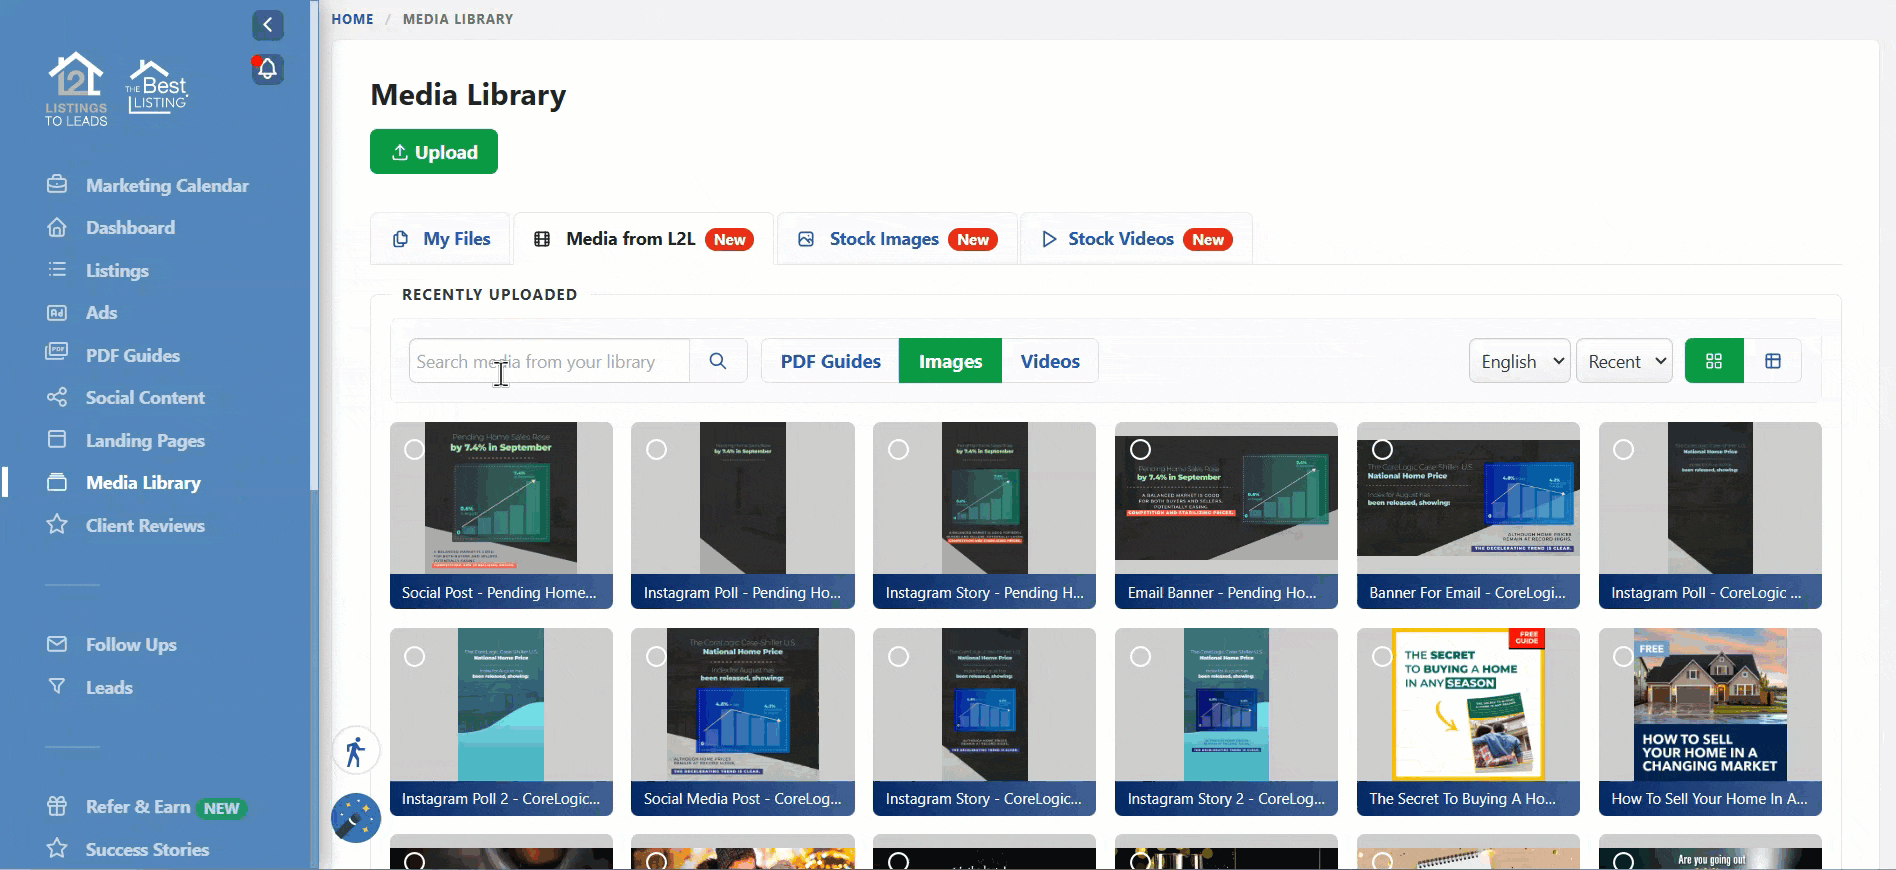Click the Refer & Earn gift icon
Viewport: 1896px width, 870px height.
[57, 806]
